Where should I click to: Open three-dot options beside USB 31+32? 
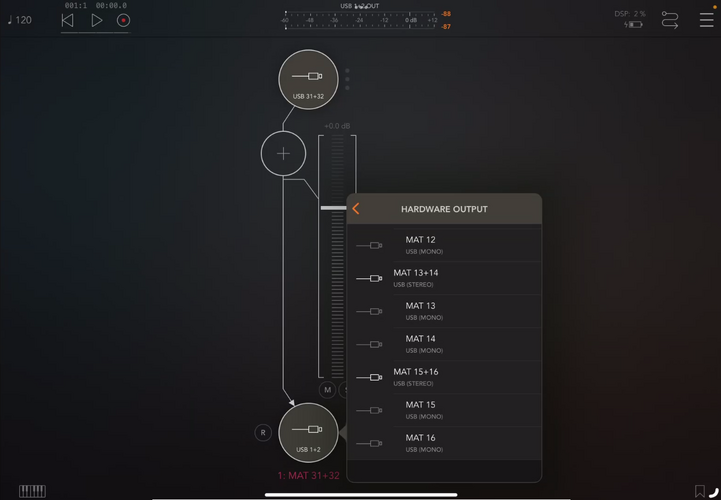[347, 79]
